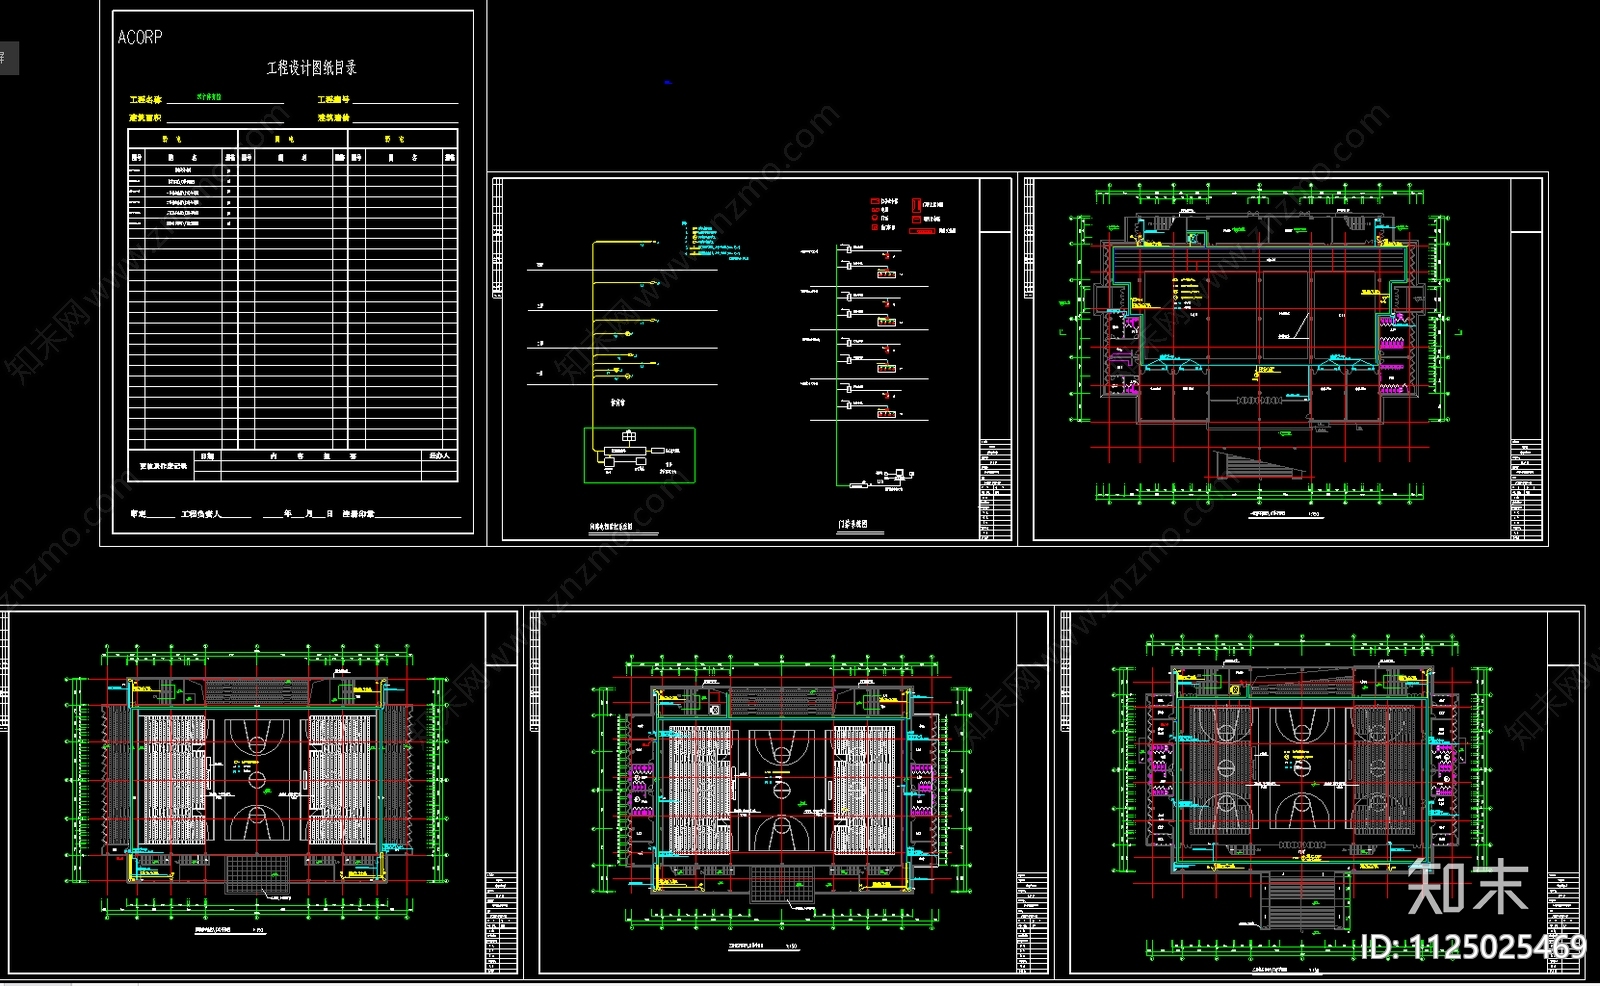Click the 注册印章 text in catalog footer
The width and height of the screenshot is (1600, 986).
358,514
